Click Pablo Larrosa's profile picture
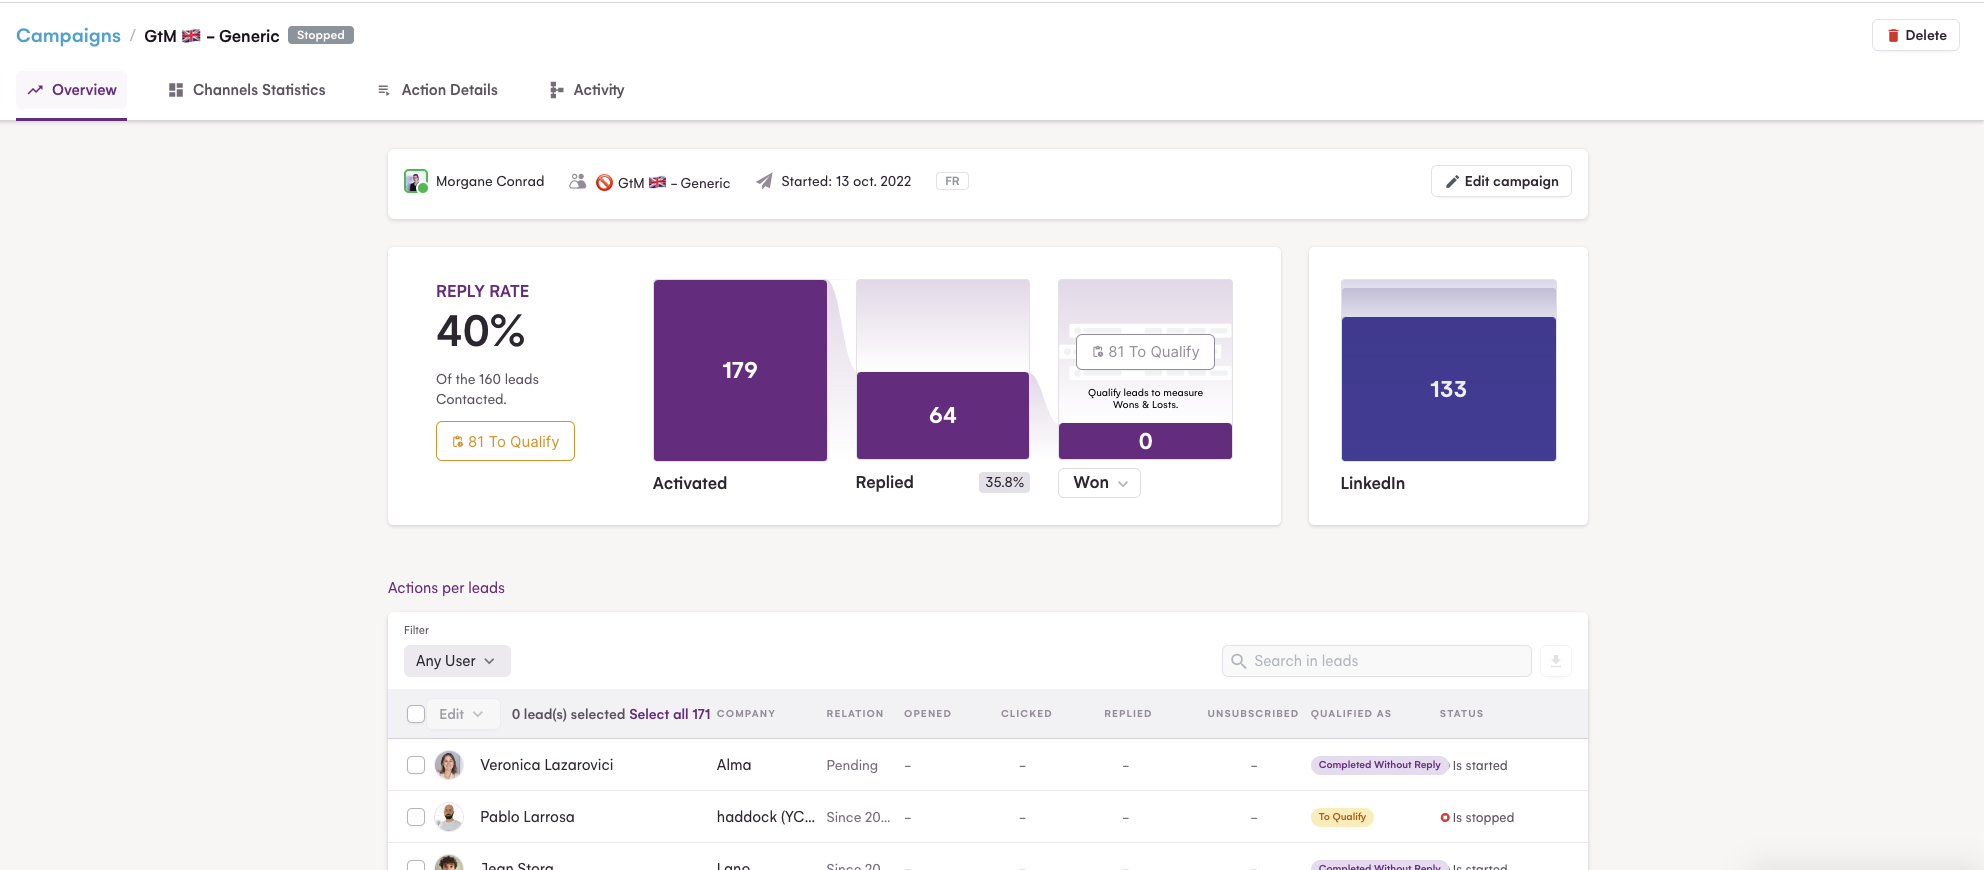The height and width of the screenshot is (870, 1984). (449, 817)
